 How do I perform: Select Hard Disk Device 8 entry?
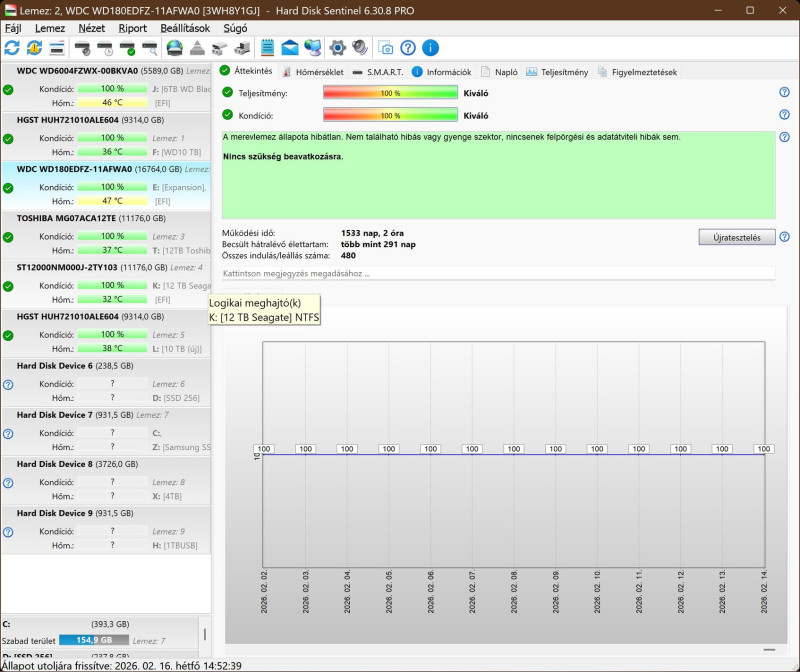click(x=106, y=480)
